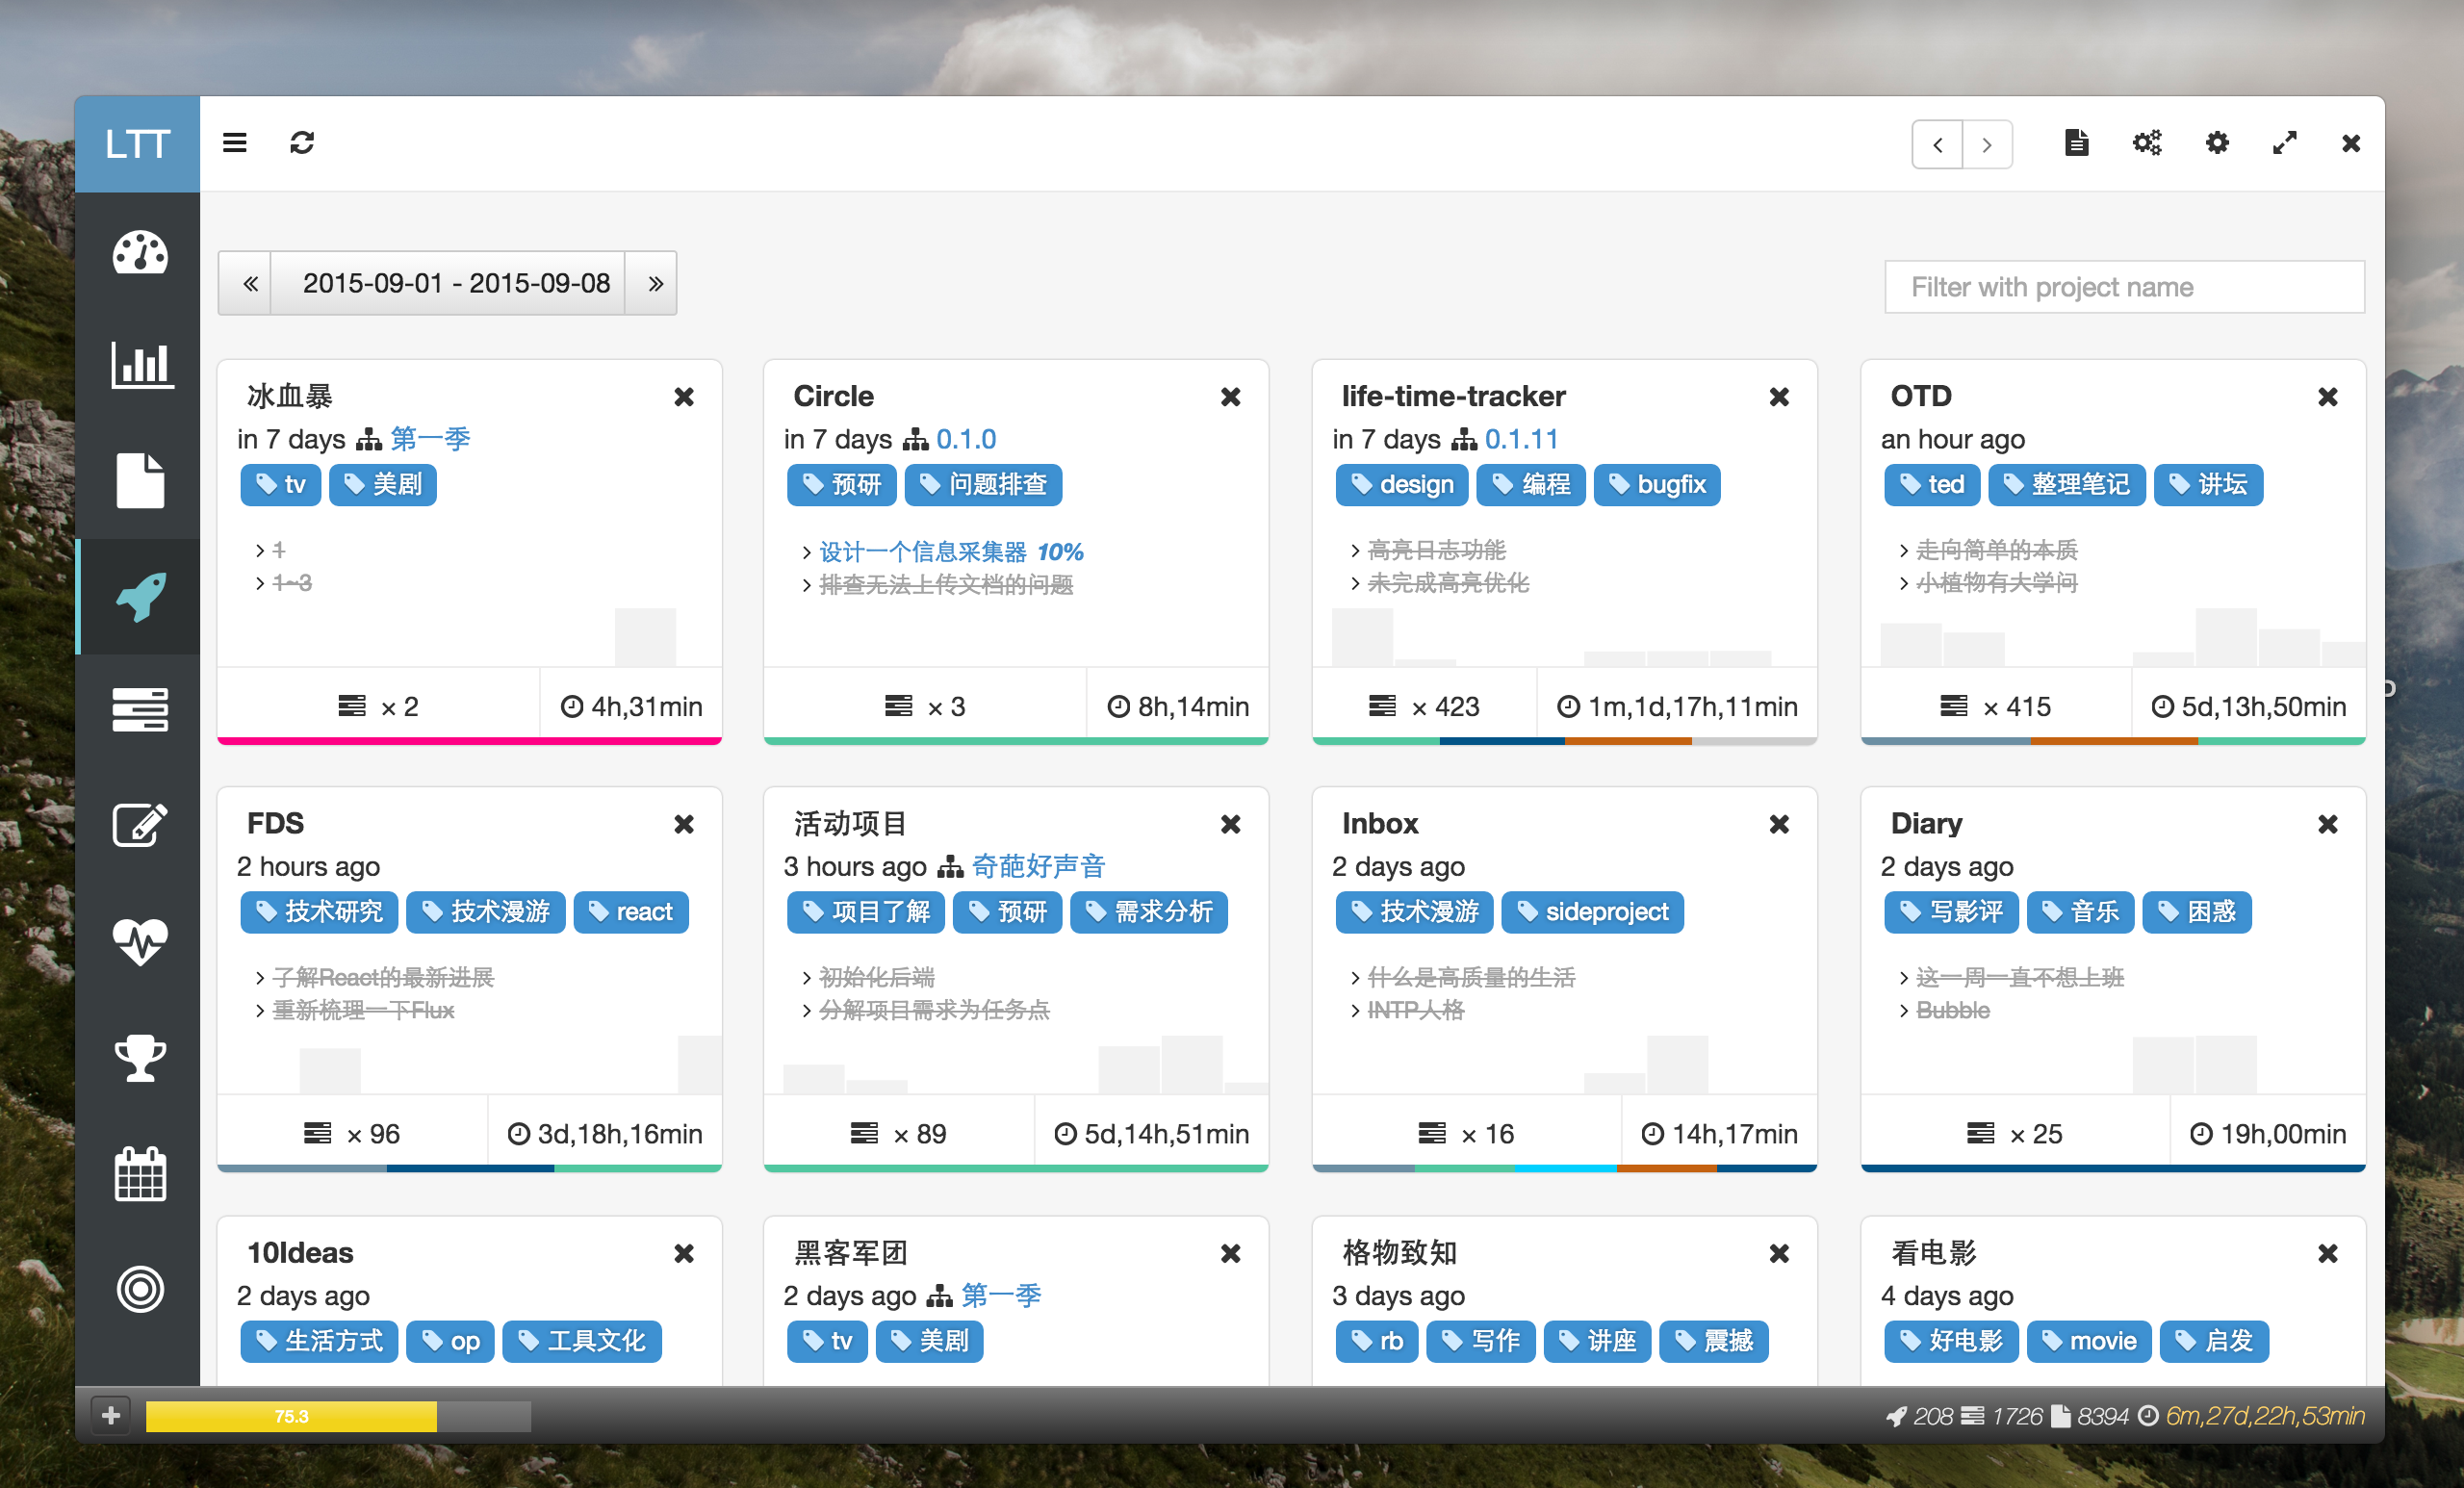Expand the 设计一个信息采集器 task chevron
2464x1488 pixels.
click(x=806, y=552)
